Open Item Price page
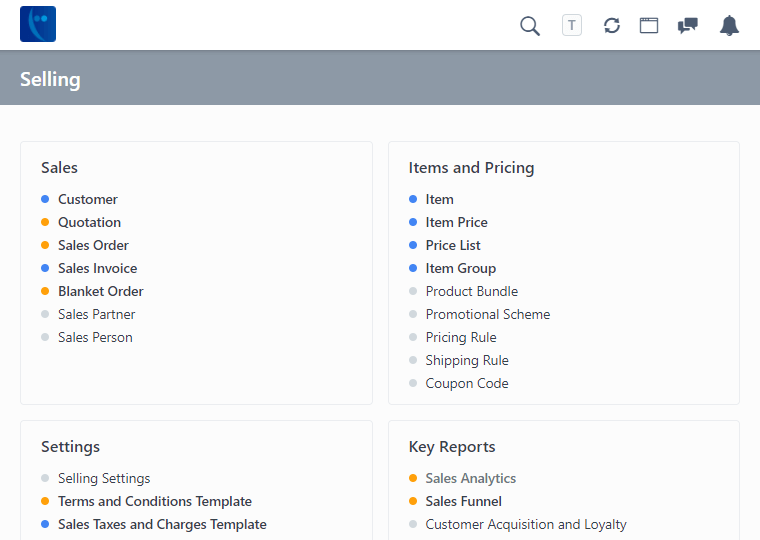 (x=456, y=222)
